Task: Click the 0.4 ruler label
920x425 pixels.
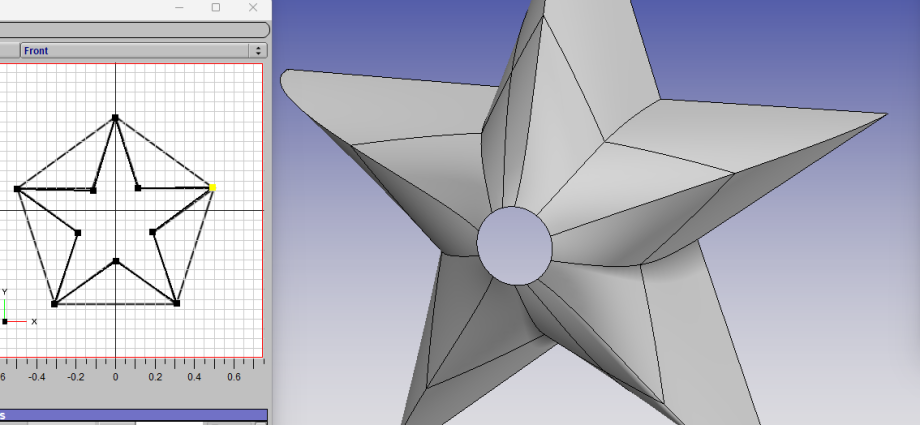Action: click(x=194, y=377)
